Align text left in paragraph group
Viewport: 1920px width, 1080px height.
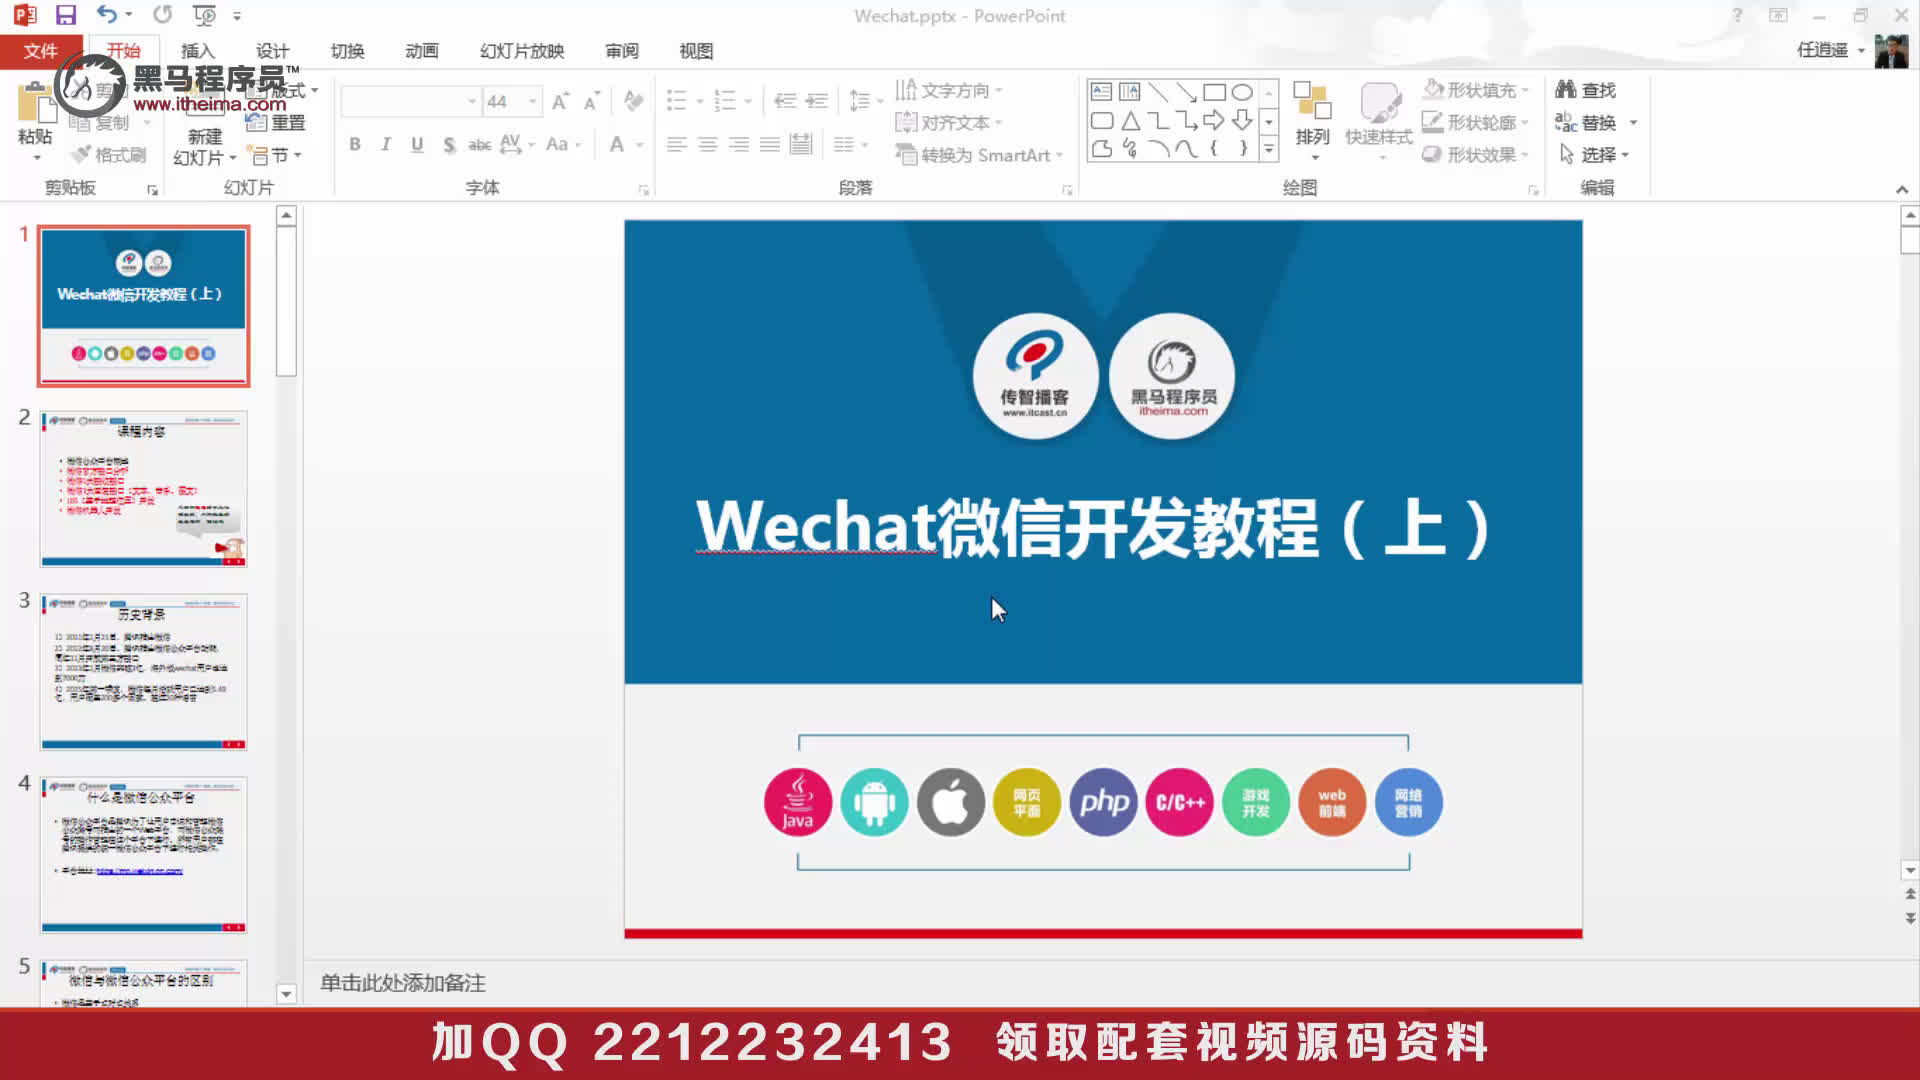tap(677, 145)
